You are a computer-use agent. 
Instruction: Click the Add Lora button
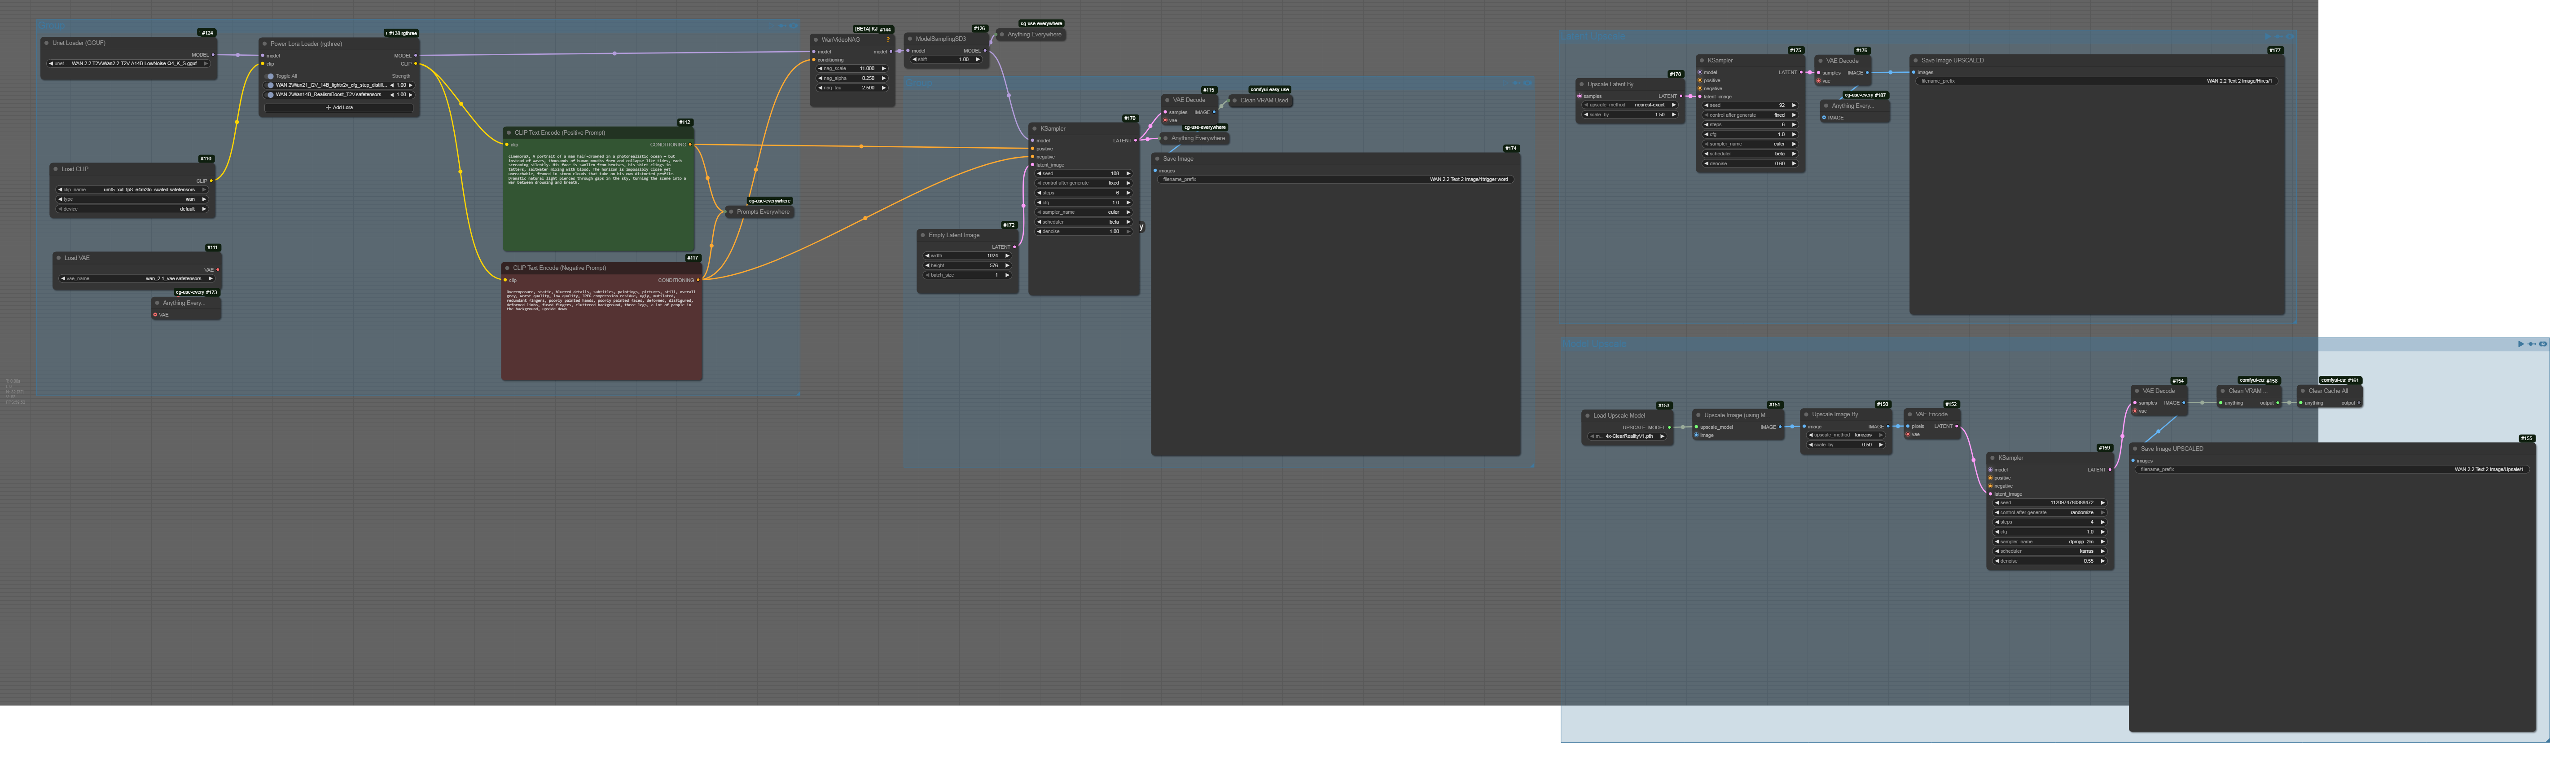click(340, 107)
